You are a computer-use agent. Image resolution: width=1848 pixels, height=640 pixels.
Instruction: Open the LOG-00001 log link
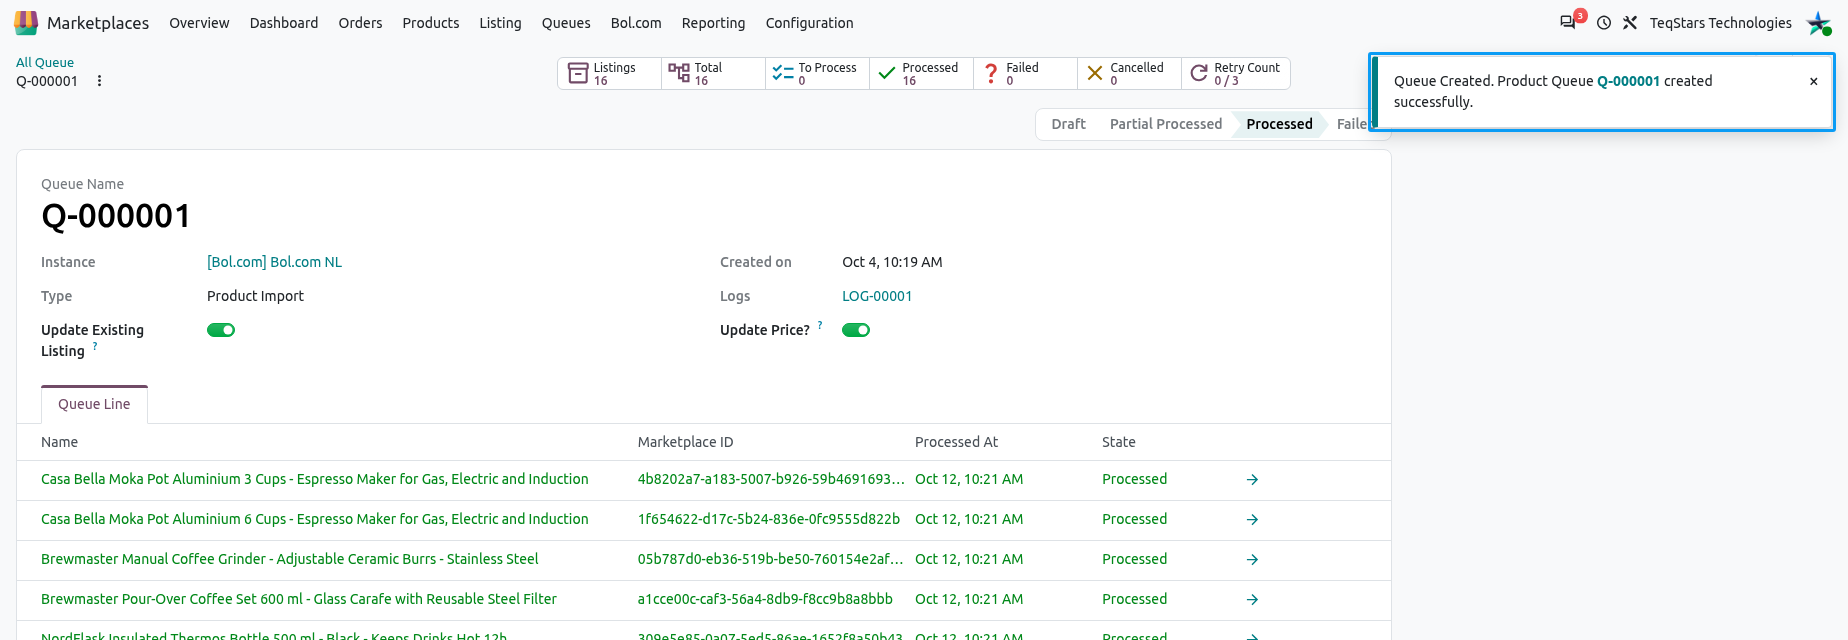[877, 296]
